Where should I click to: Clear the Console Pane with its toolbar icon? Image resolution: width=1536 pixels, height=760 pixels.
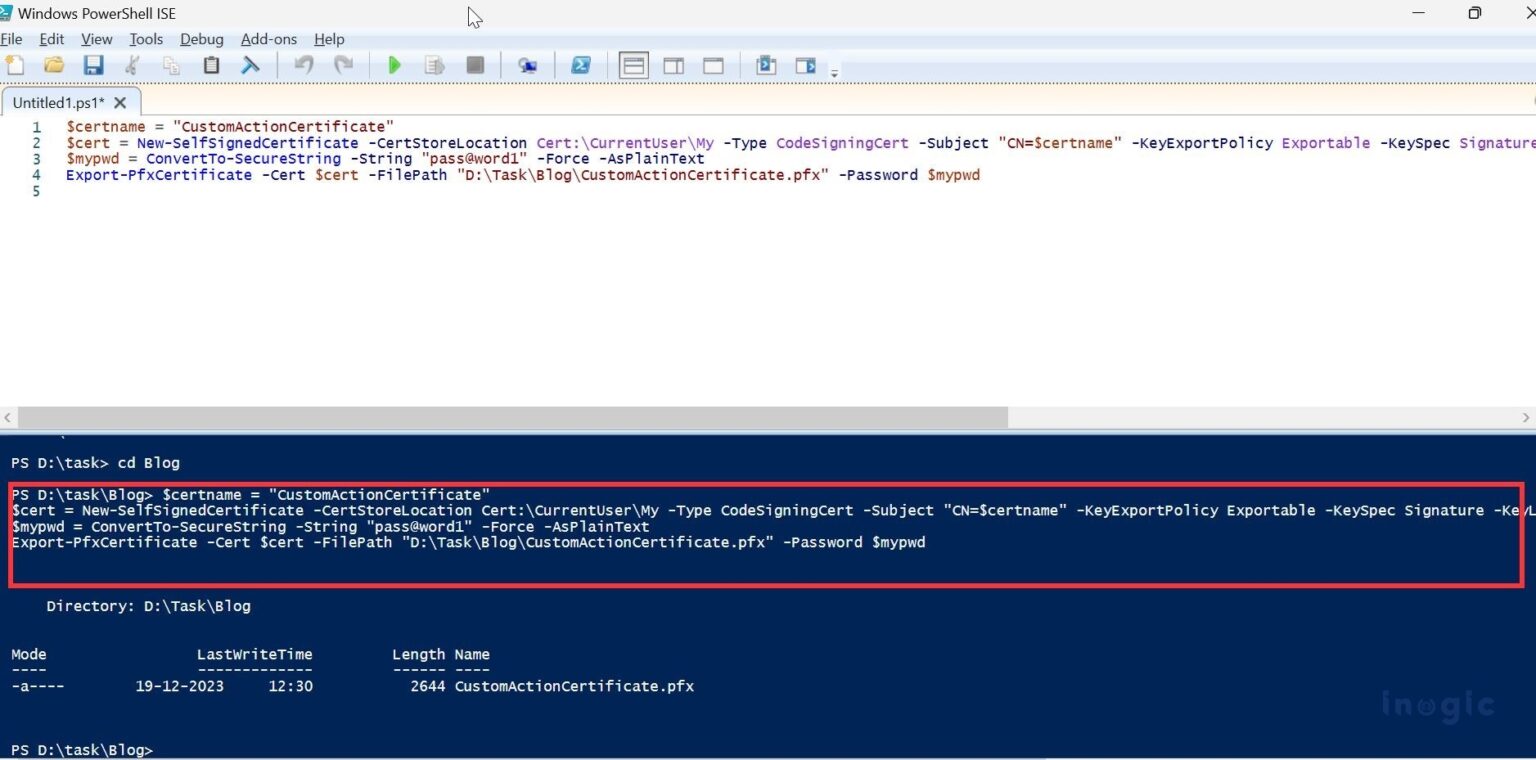point(251,64)
